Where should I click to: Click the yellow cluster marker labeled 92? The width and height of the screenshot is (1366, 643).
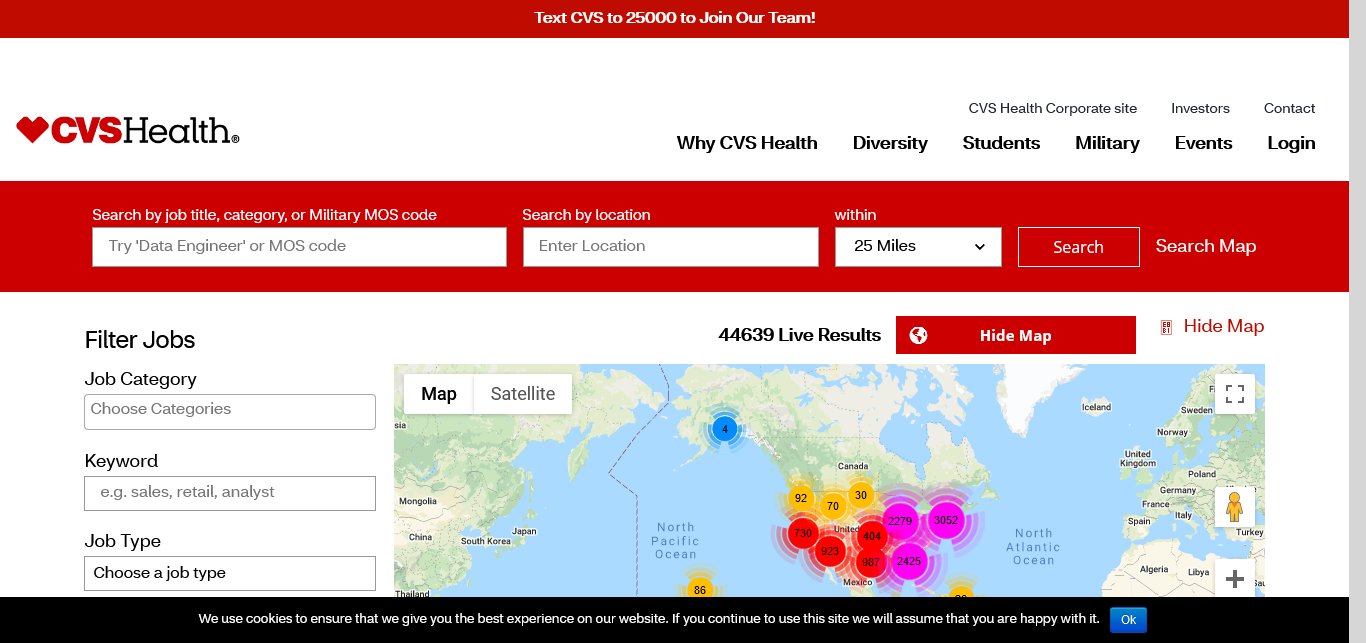coord(800,498)
